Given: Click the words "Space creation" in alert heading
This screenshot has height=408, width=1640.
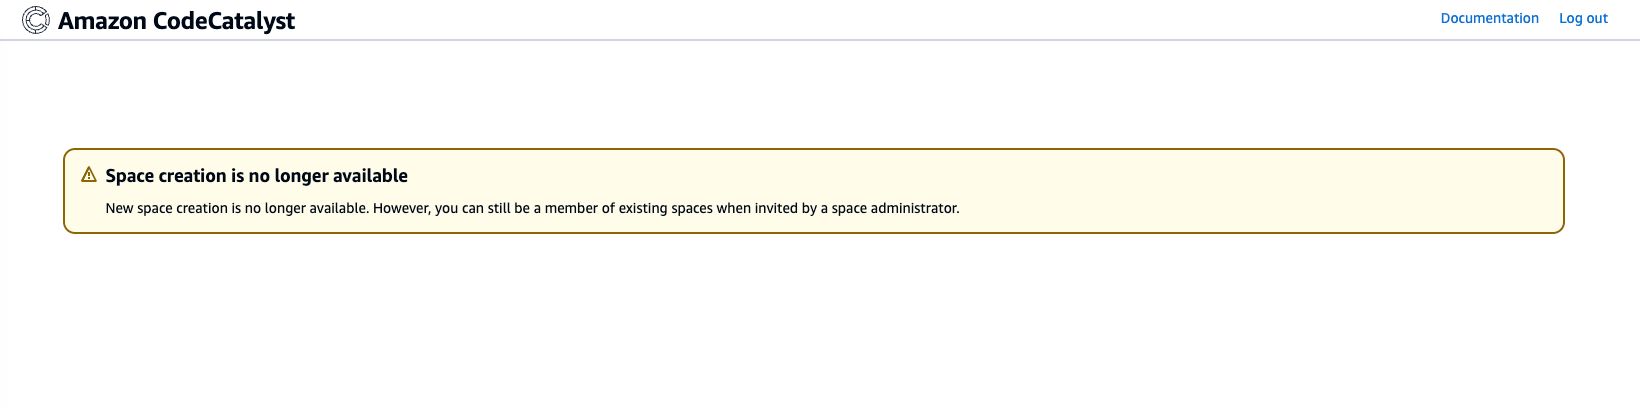Looking at the screenshot, I should (x=166, y=176).
